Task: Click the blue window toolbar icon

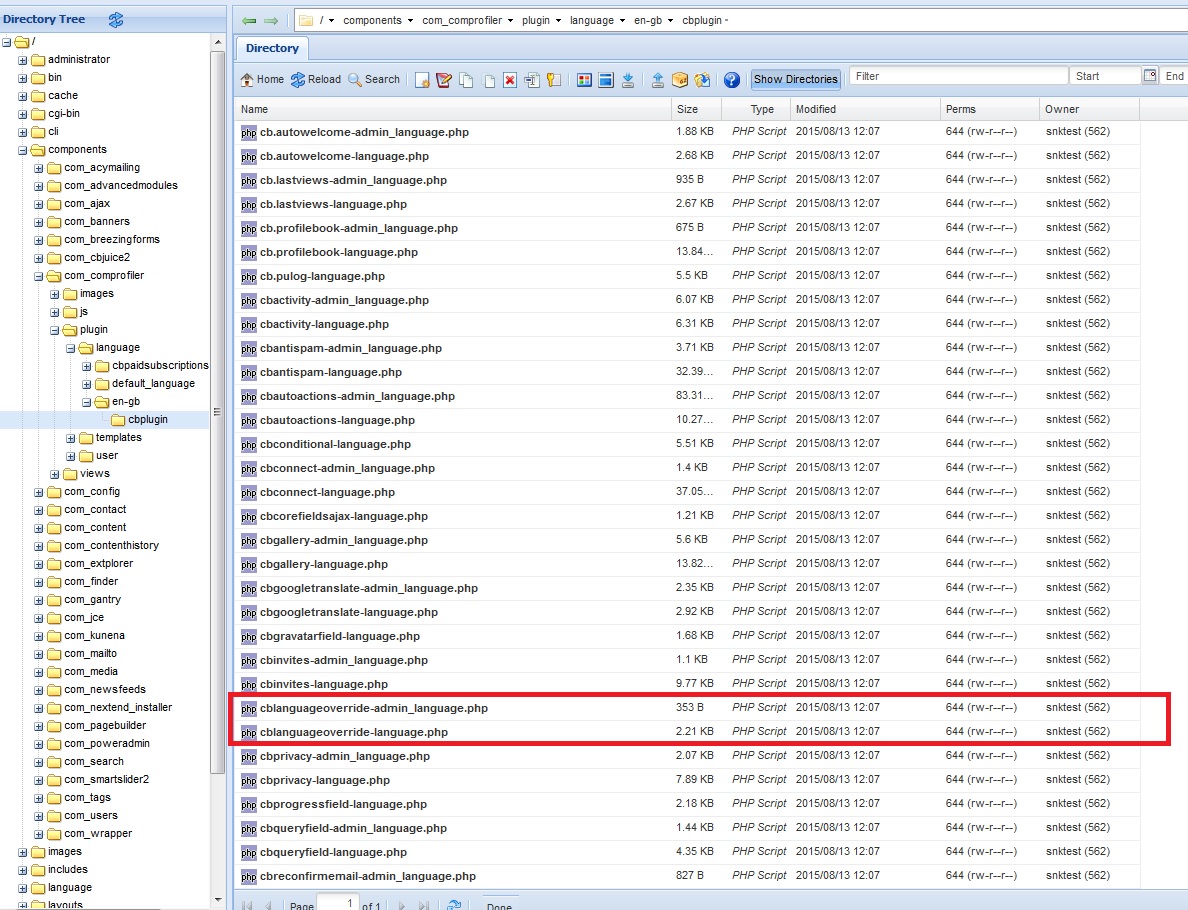Action: (606, 80)
